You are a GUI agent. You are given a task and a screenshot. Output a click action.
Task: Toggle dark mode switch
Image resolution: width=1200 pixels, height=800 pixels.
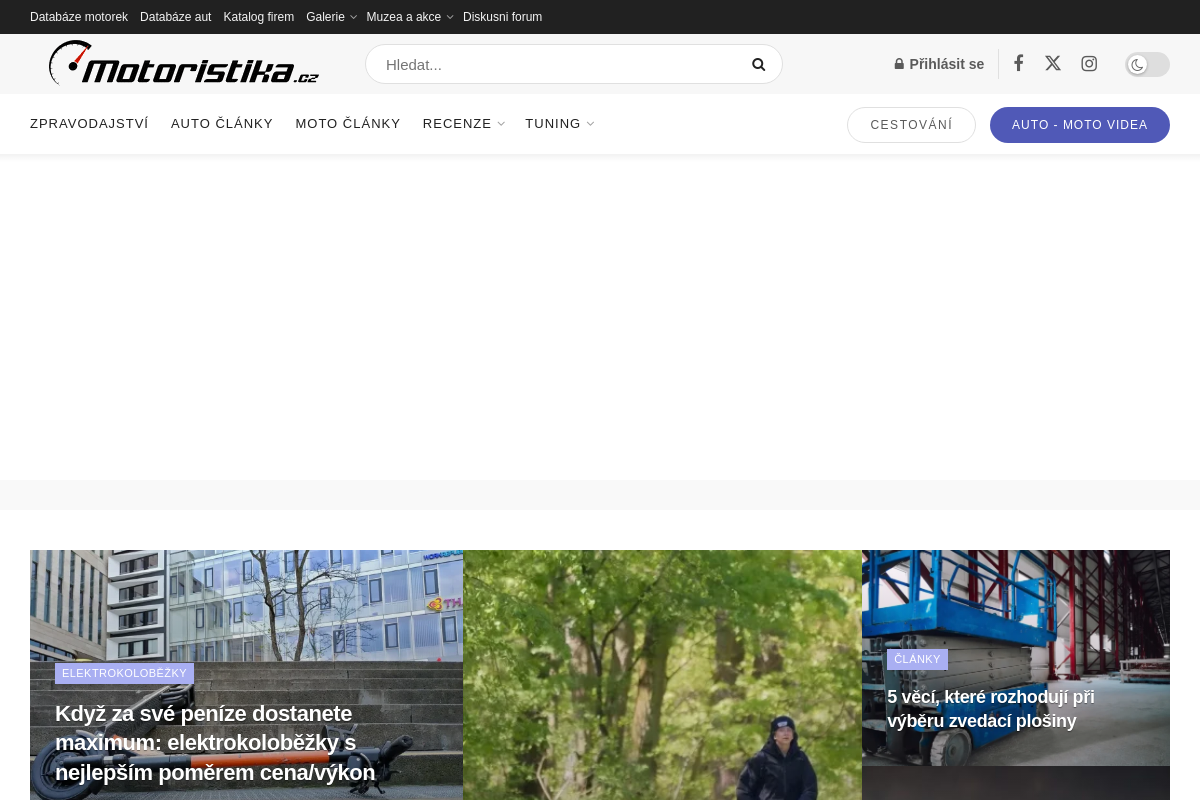[x=1147, y=64]
